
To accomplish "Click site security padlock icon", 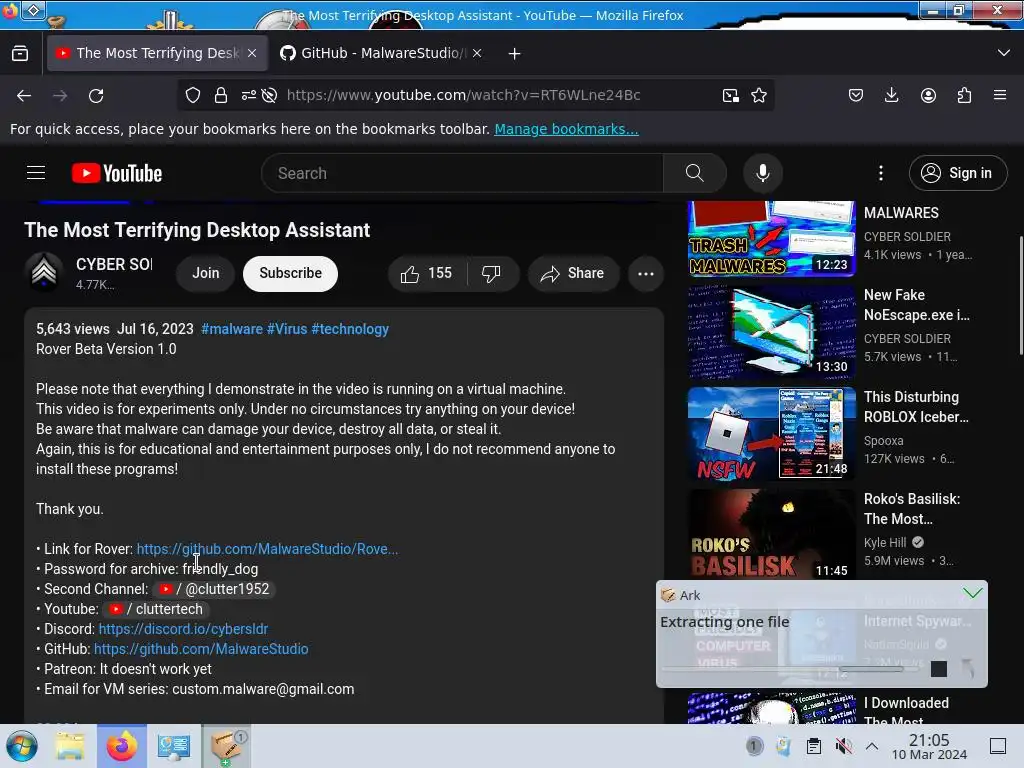I will pyautogui.click(x=221, y=95).
